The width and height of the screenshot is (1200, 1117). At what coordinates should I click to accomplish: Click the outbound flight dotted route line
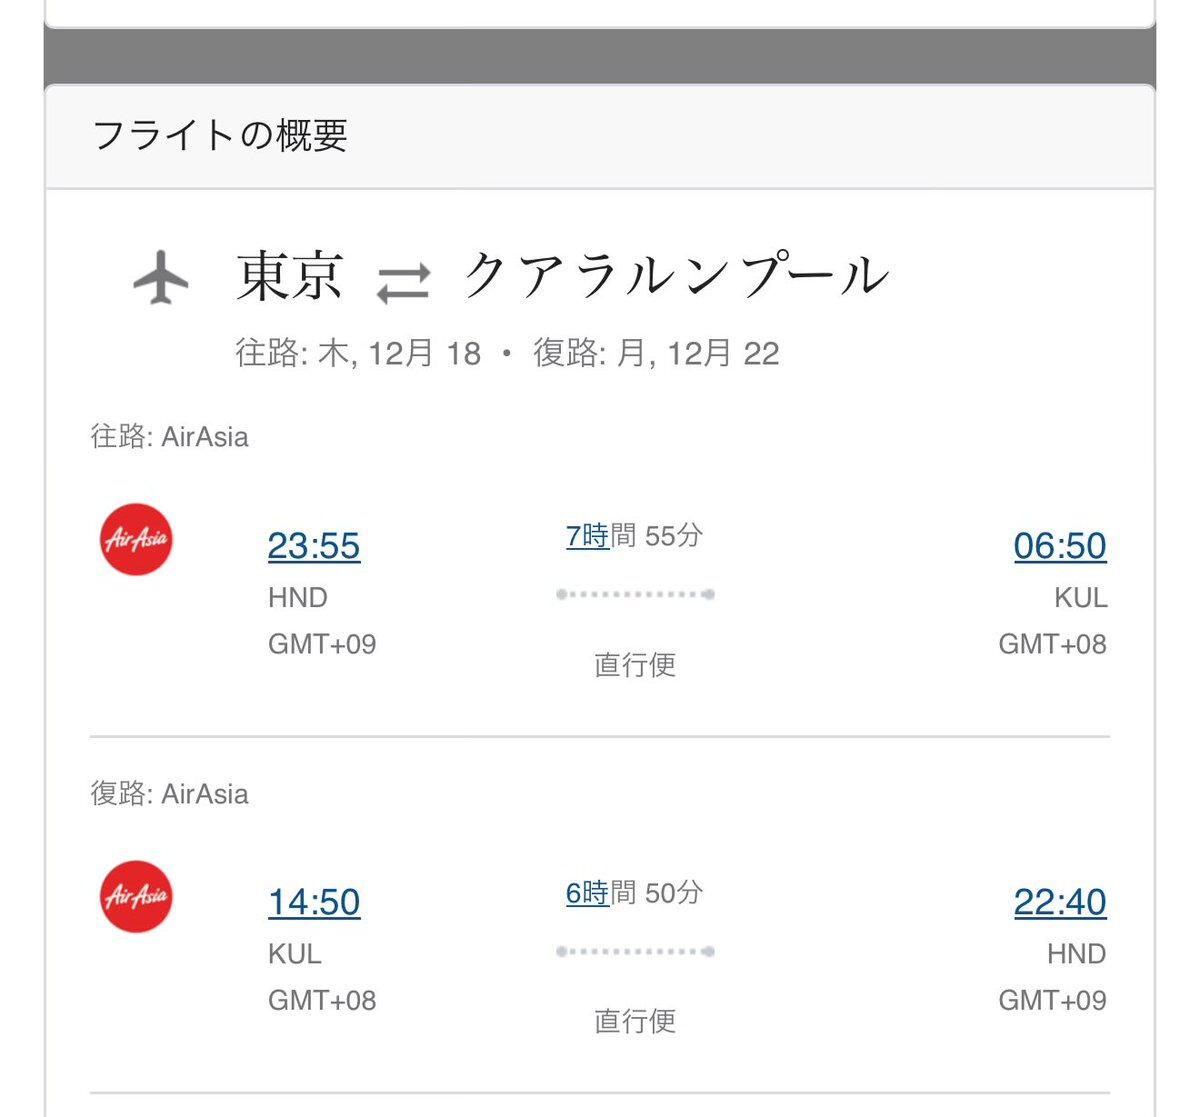tap(635, 595)
